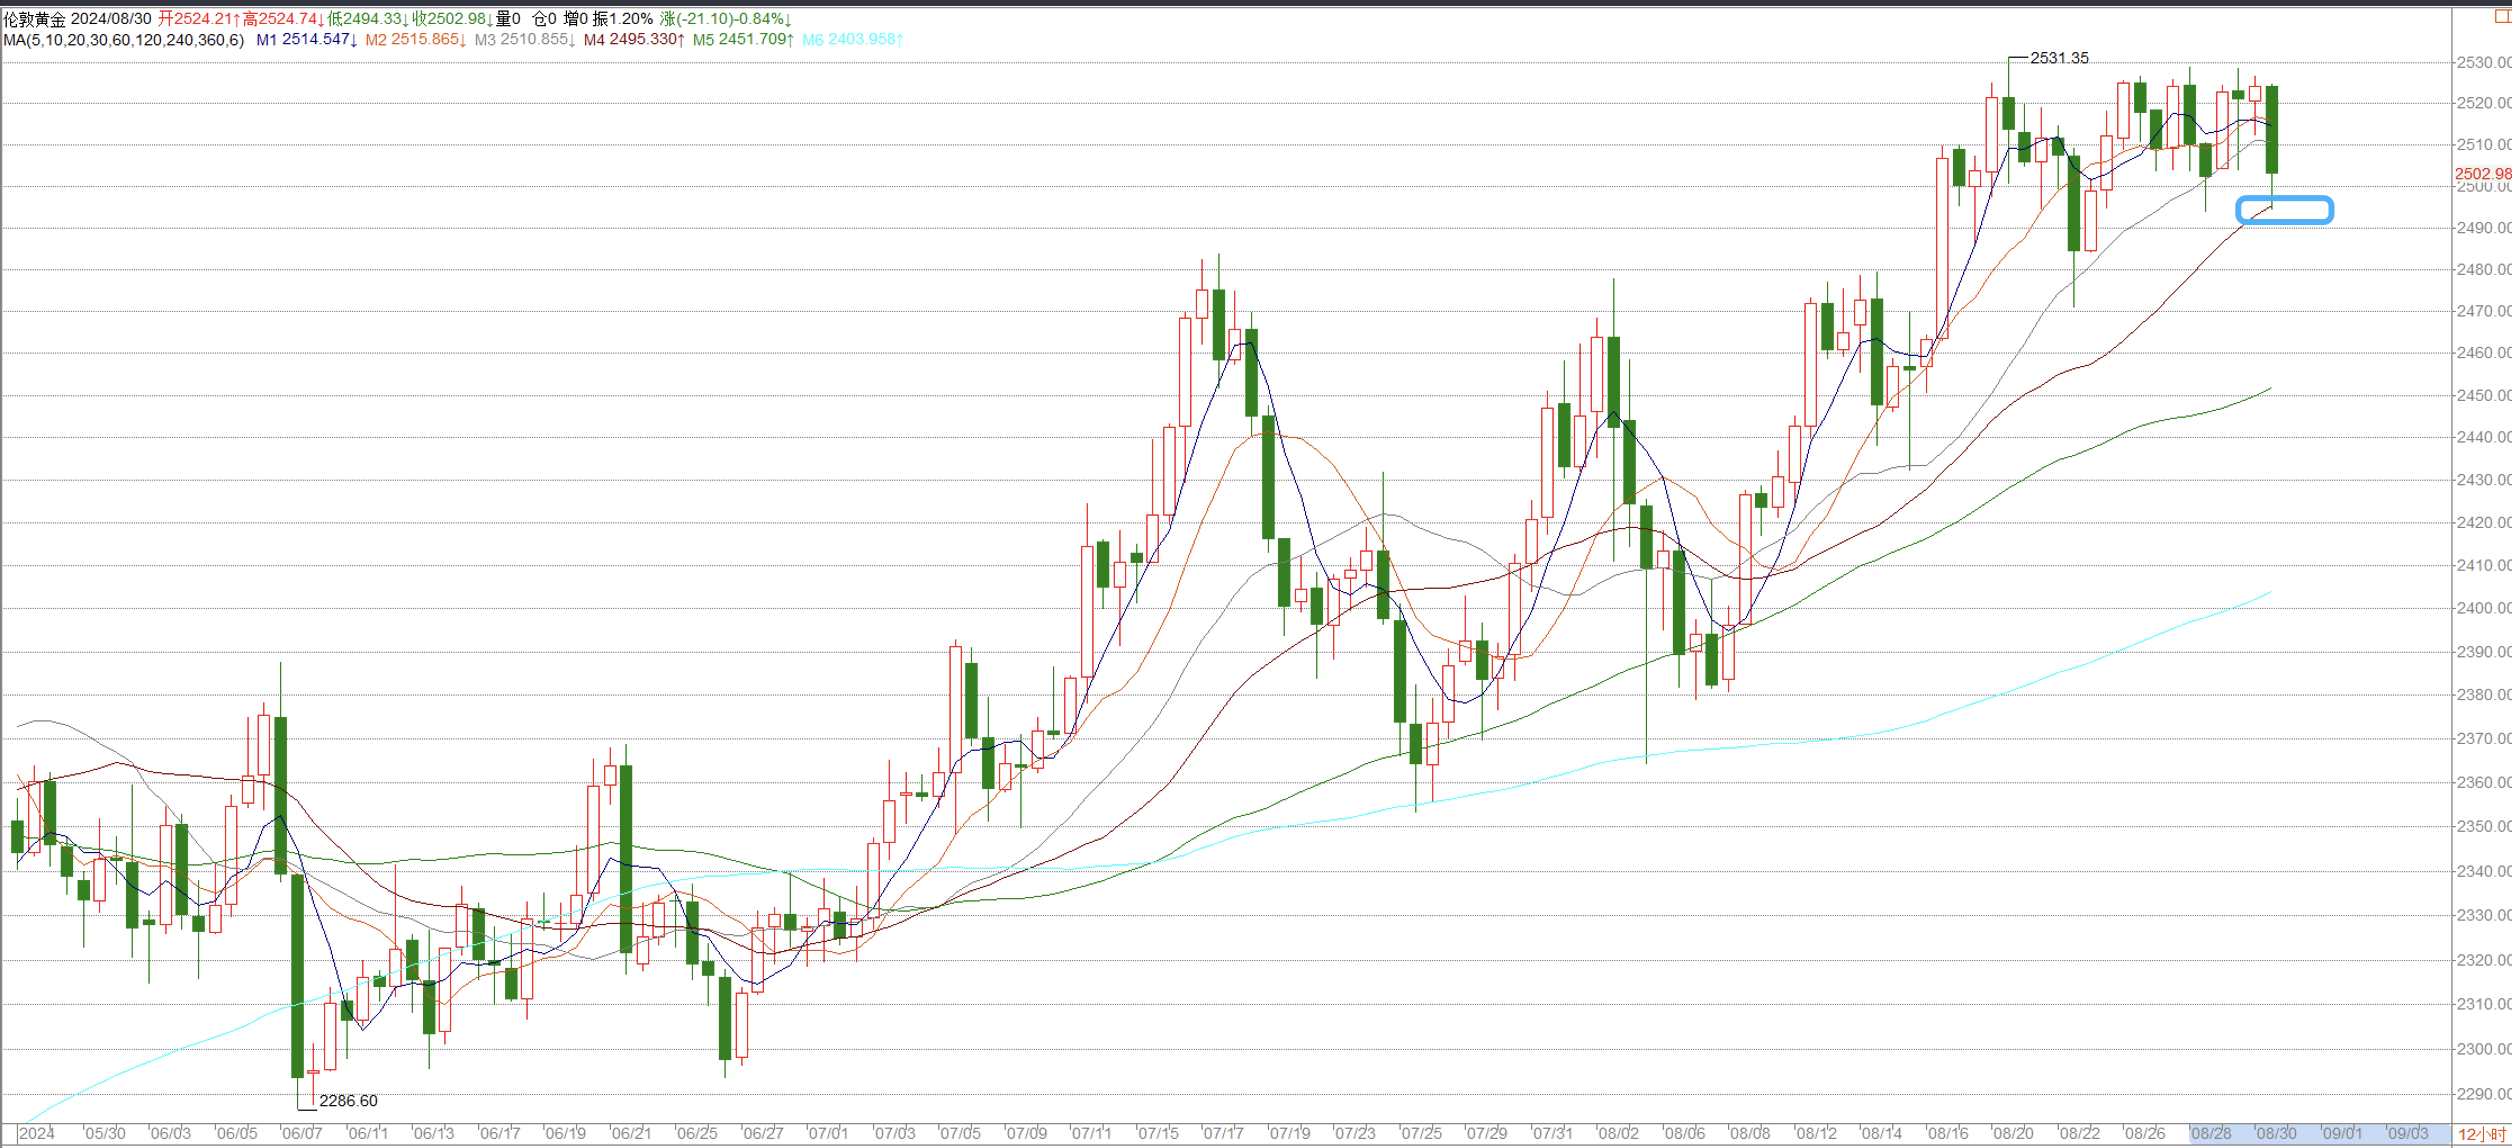This screenshot has width=2512, height=1148.
Task: Click the high price 高2524.74
Action: point(282,19)
